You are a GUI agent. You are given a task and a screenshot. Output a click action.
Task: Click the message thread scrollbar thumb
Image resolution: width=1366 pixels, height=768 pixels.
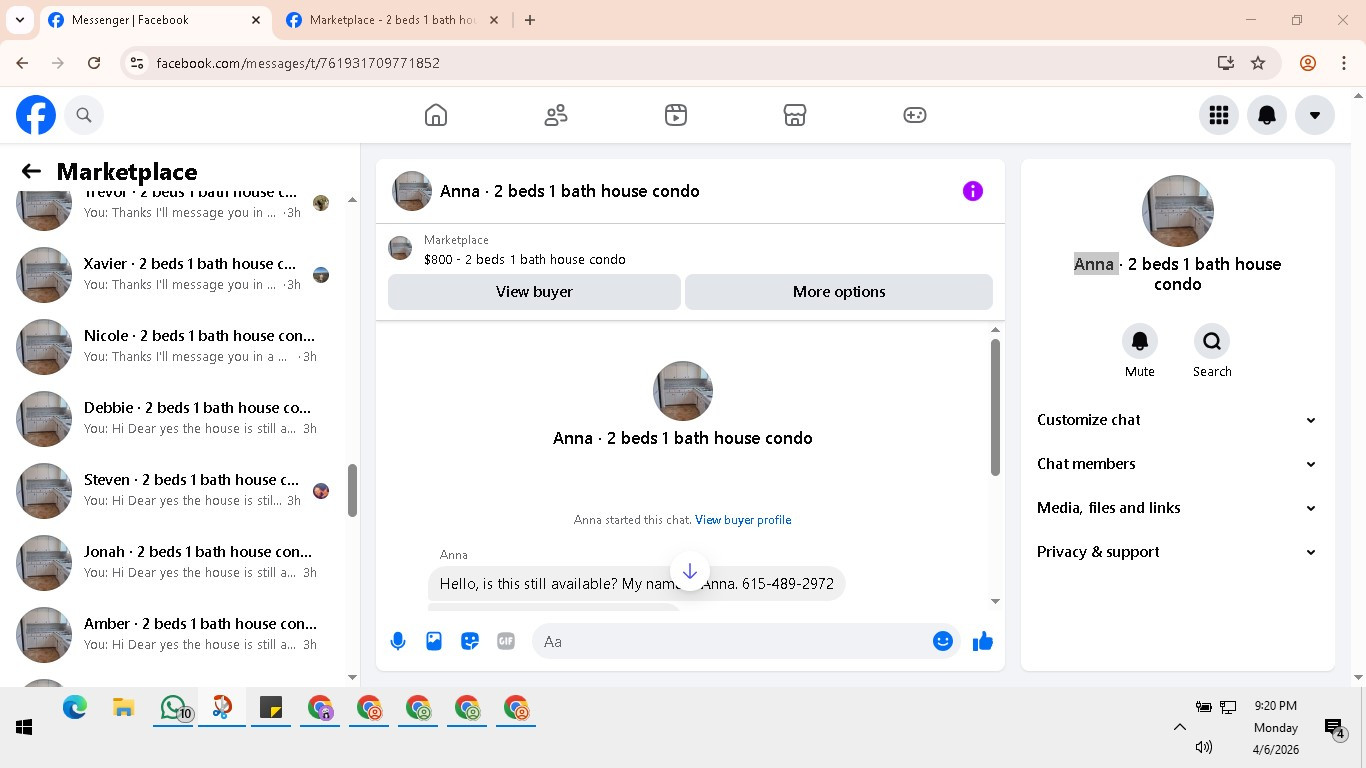(995, 407)
